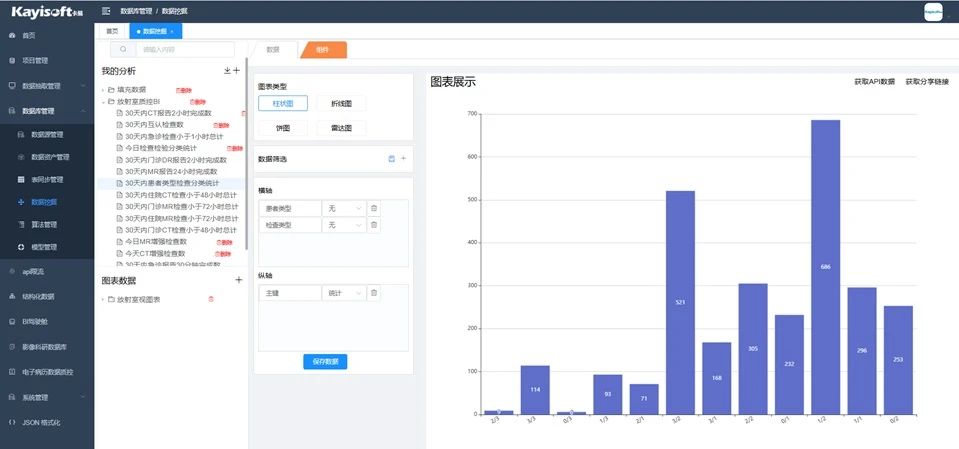Open the dropdown next to 患者类型
The width and height of the screenshot is (959, 449).
point(344,208)
